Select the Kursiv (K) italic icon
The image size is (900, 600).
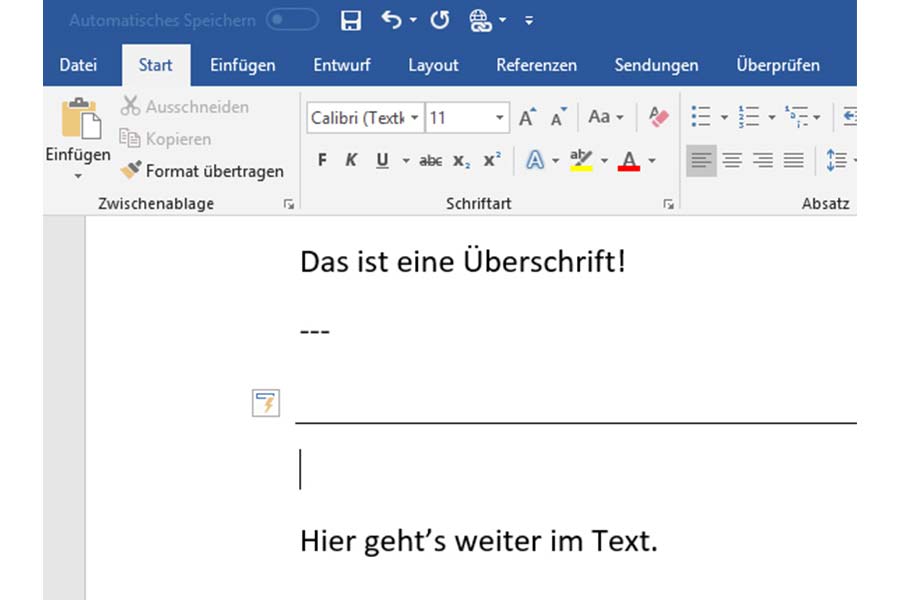coord(350,159)
